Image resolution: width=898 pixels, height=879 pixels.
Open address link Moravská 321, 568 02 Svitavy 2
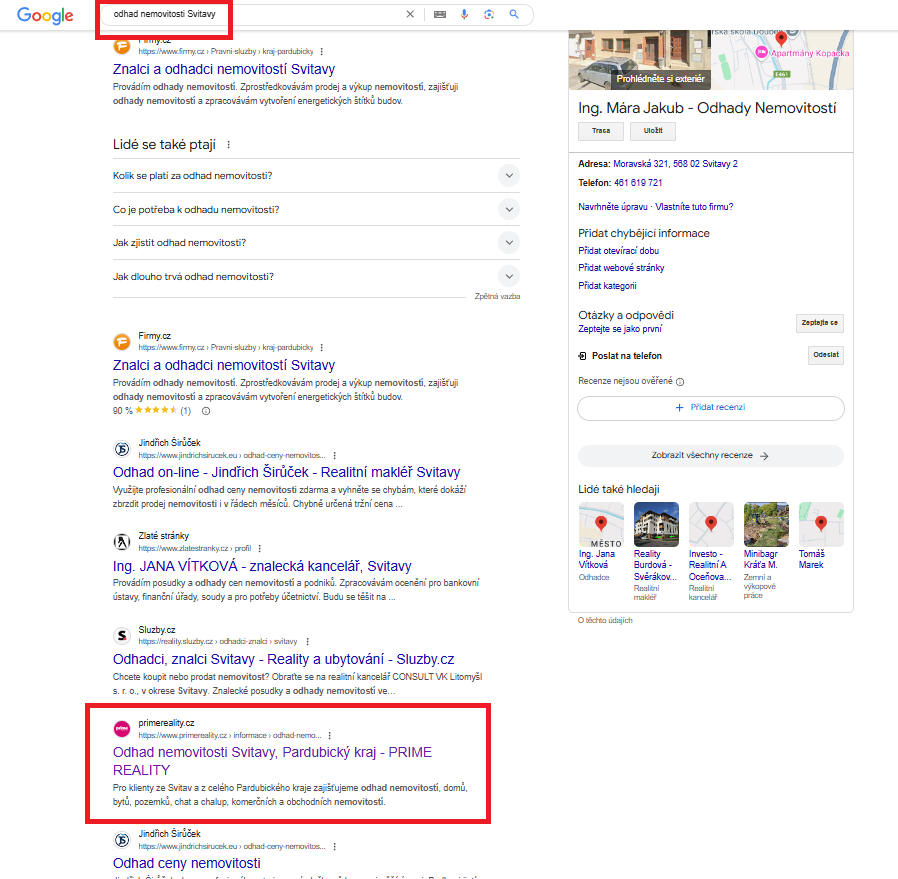[675, 164]
